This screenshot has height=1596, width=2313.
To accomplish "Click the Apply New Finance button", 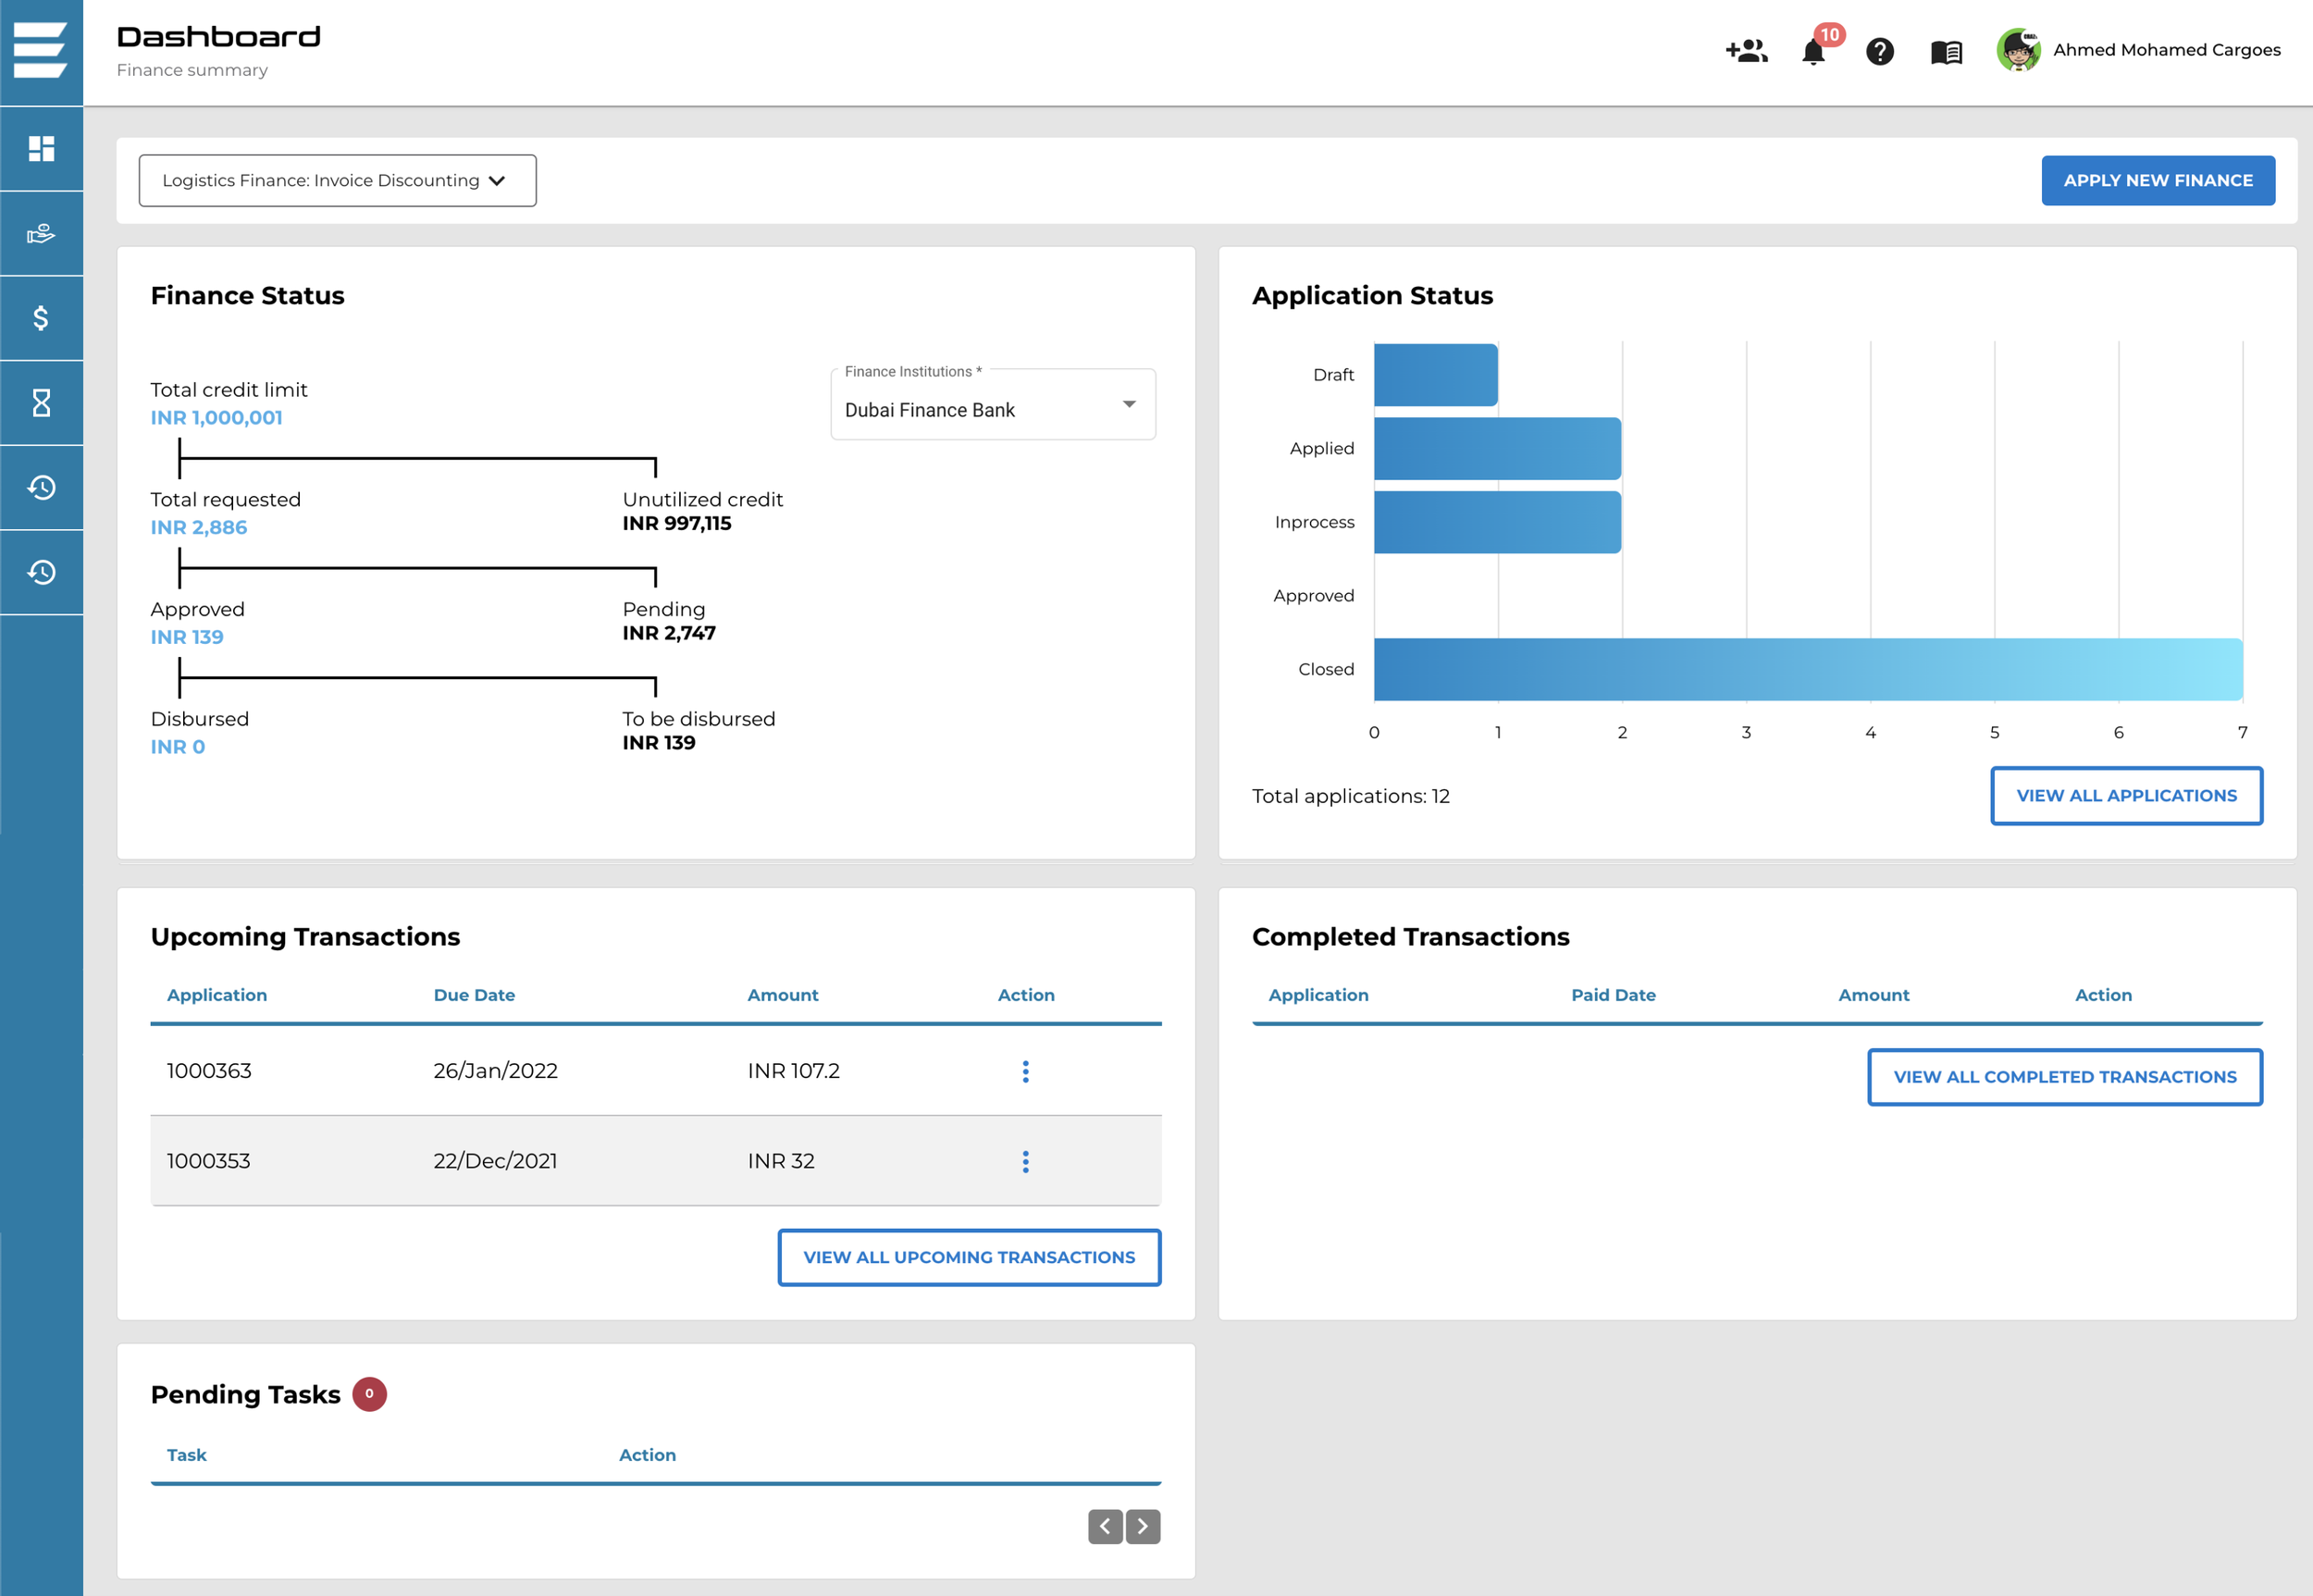I will click(x=2157, y=181).
